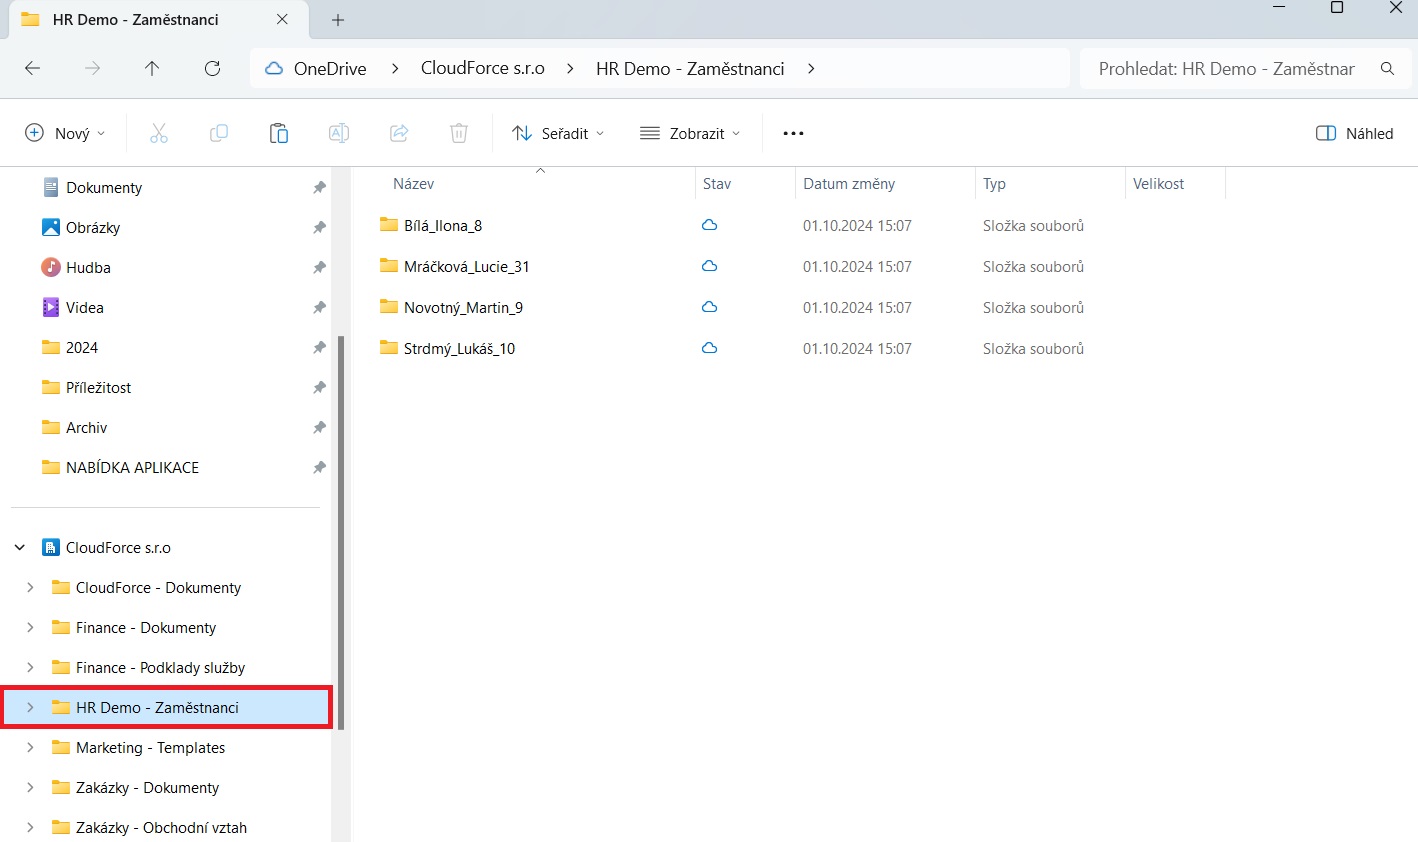
Task: Expand chevron after CloudForce s.r.o breadcrumb
Action: pos(570,68)
